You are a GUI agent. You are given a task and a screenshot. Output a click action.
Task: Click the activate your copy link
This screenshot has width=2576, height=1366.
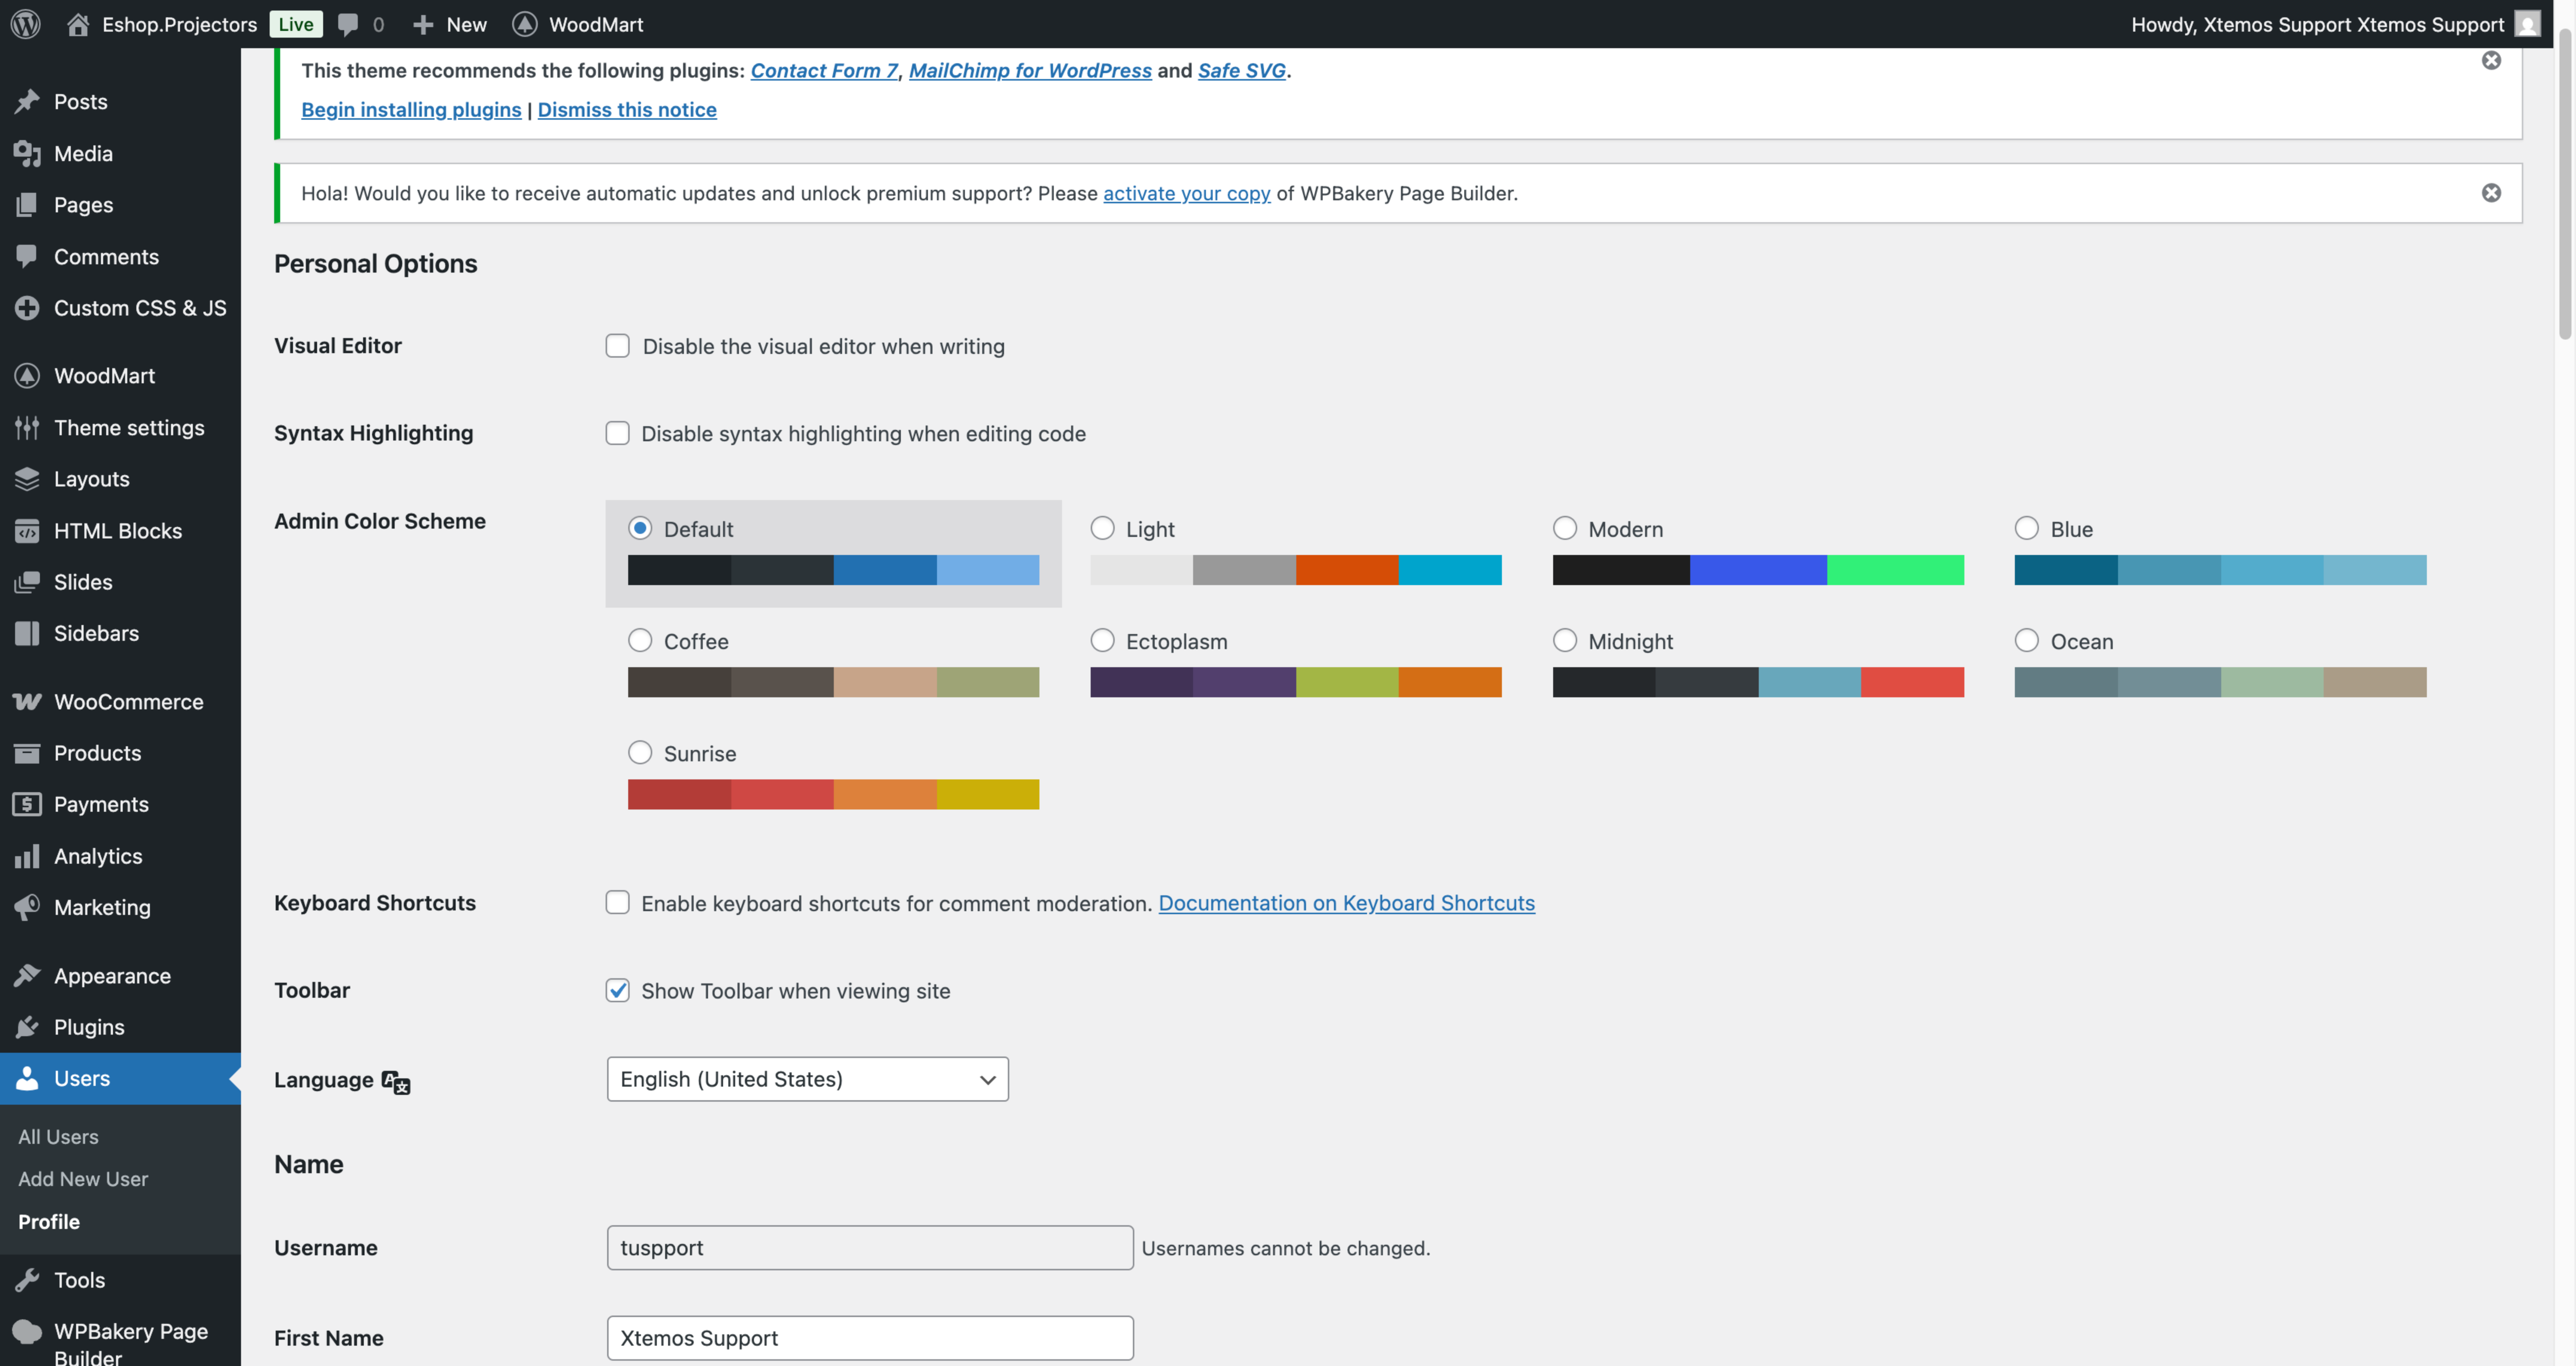(x=1187, y=193)
